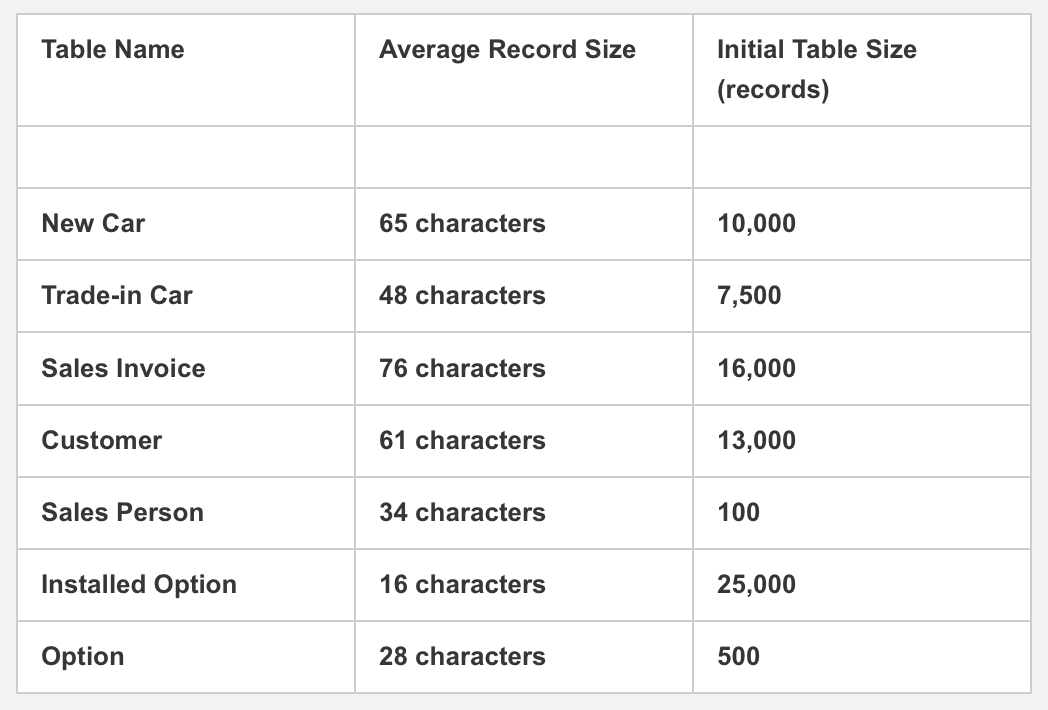Click the "Installed Option" row label
This screenshot has height=710, width=1048.
click(139, 584)
